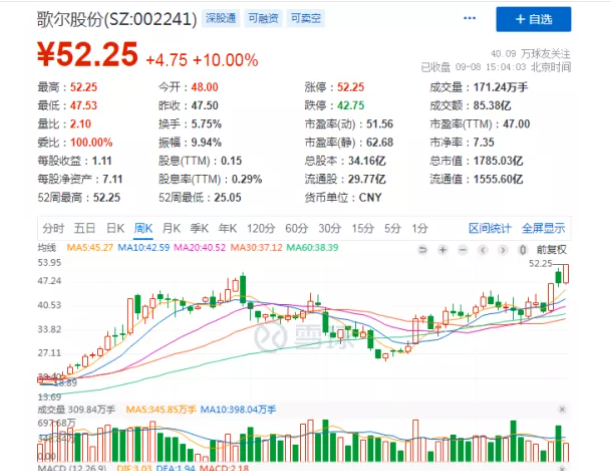Viewport: 611px width, 471px height.
Task: Open the three-dot more options menu
Action: (x=469, y=18)
